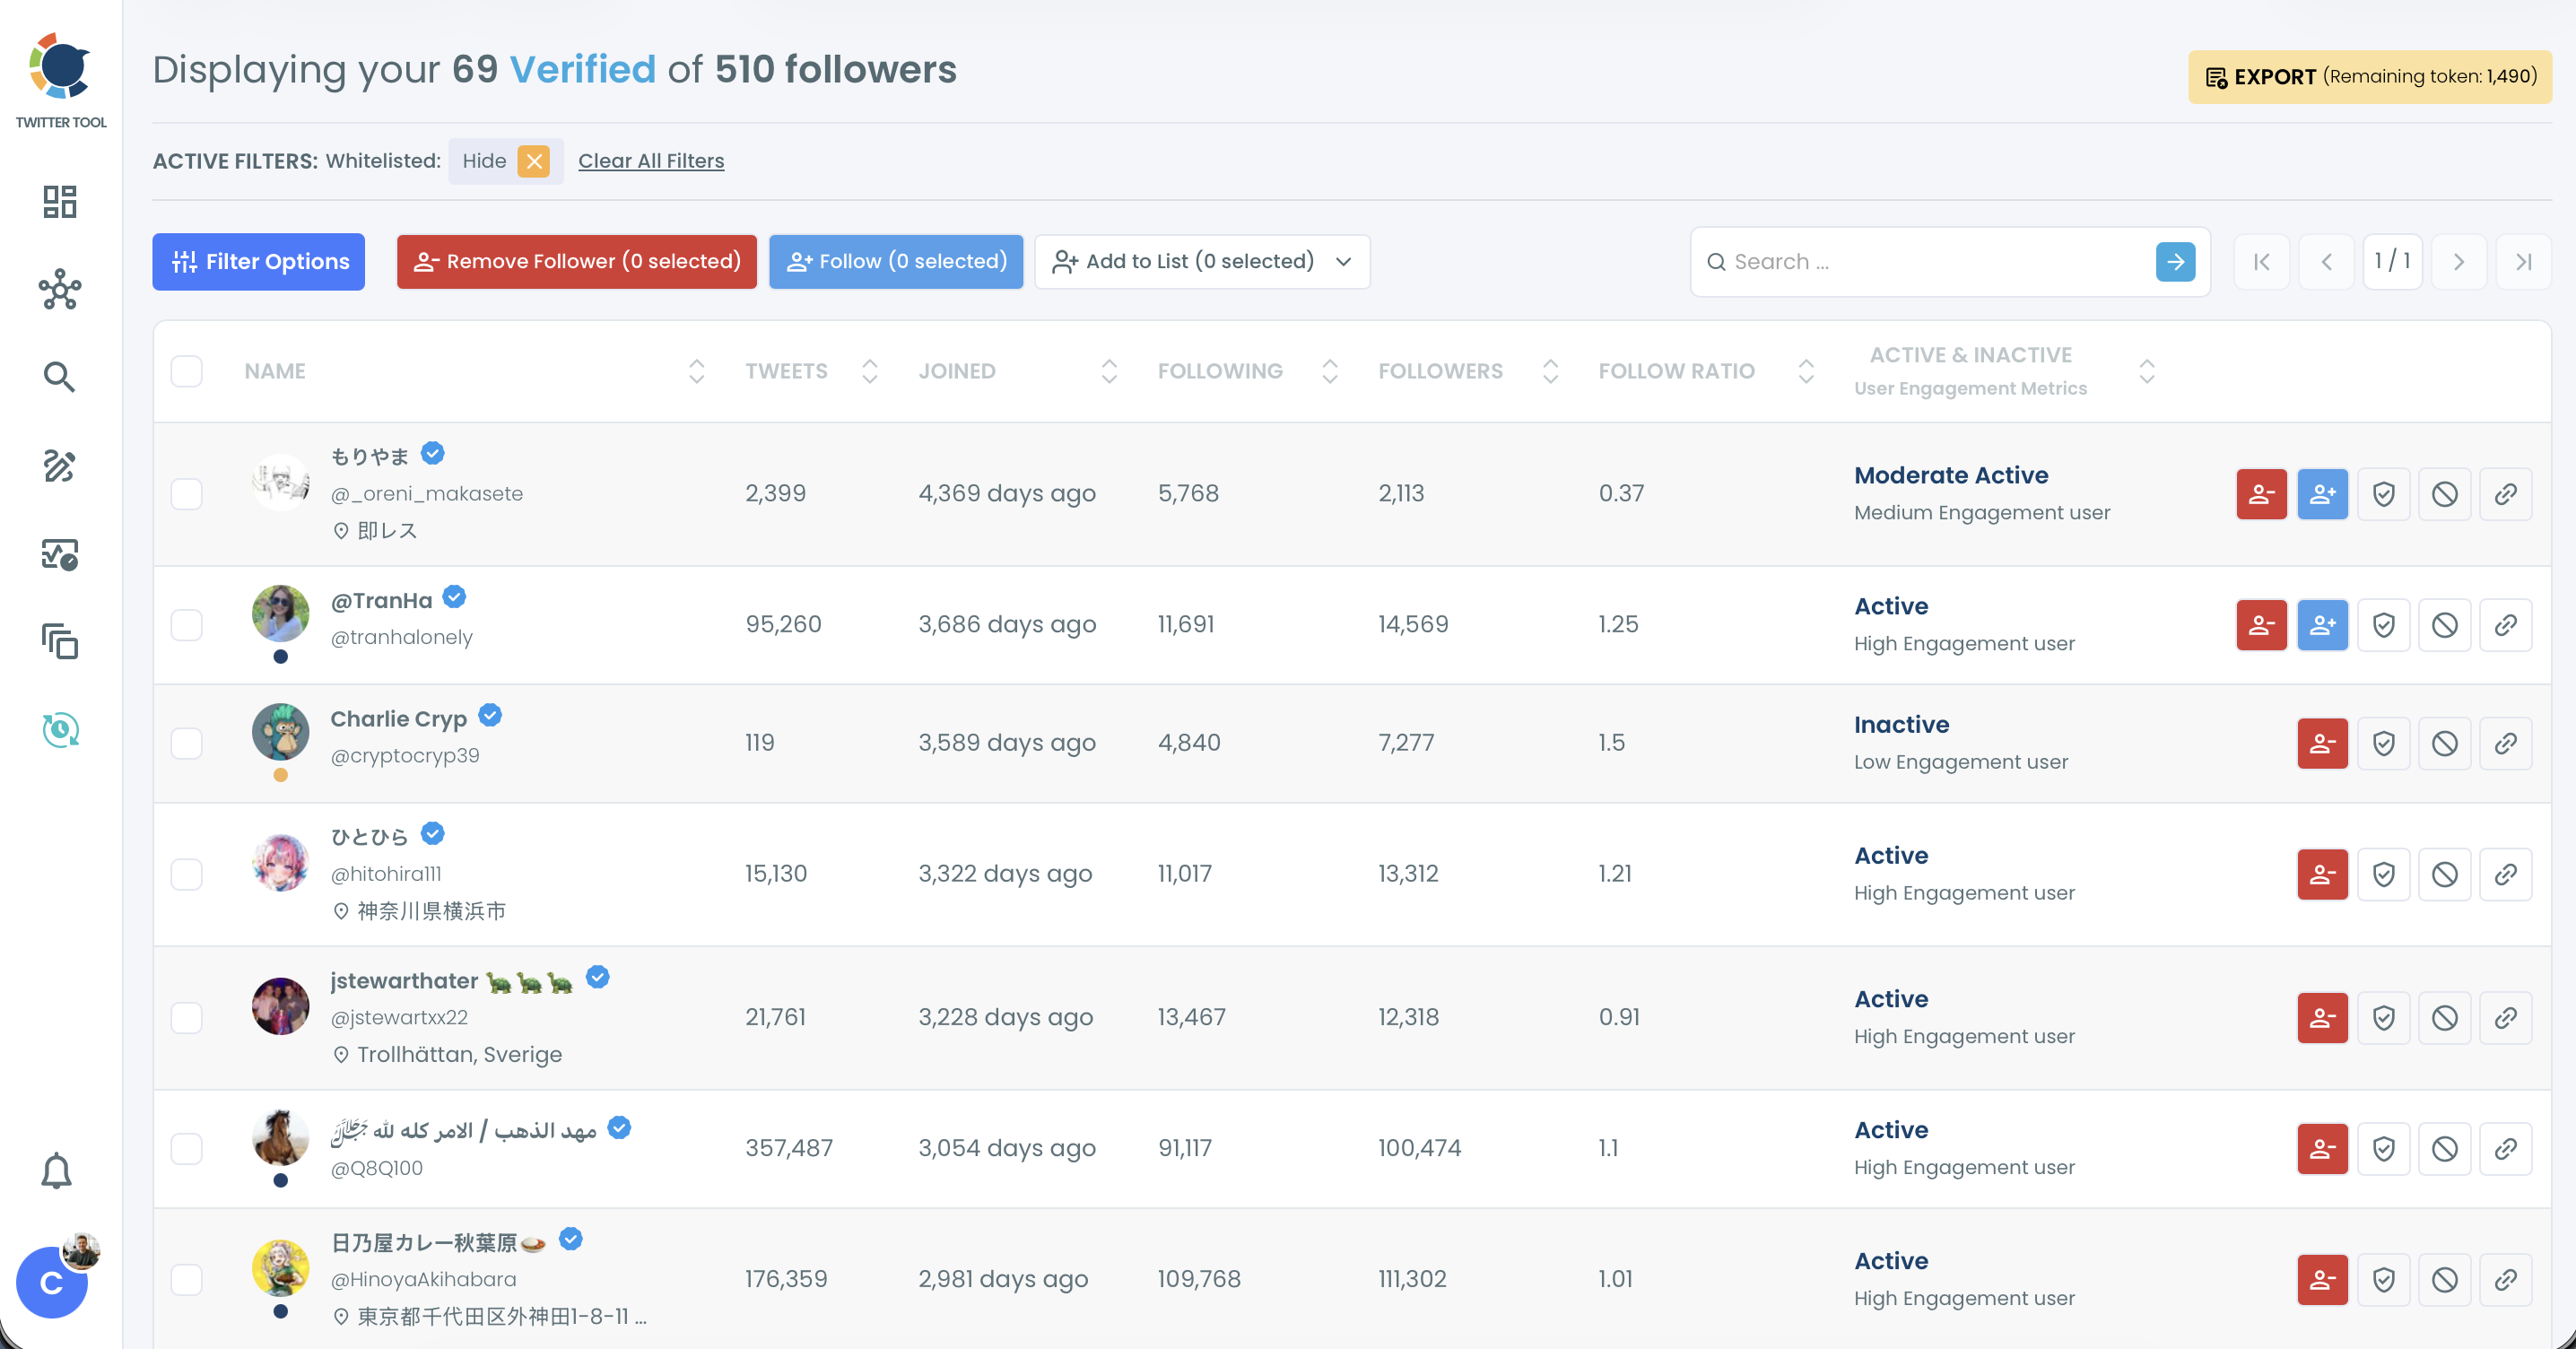Block @hitohira111 using the ban icon
This screenshot has width=2576, height=1349.
(x=2444, y=874)
